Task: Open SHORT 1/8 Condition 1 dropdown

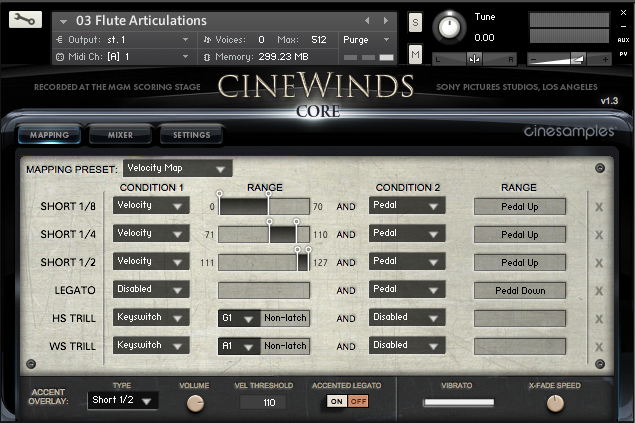Action: [x=151, y=205]
